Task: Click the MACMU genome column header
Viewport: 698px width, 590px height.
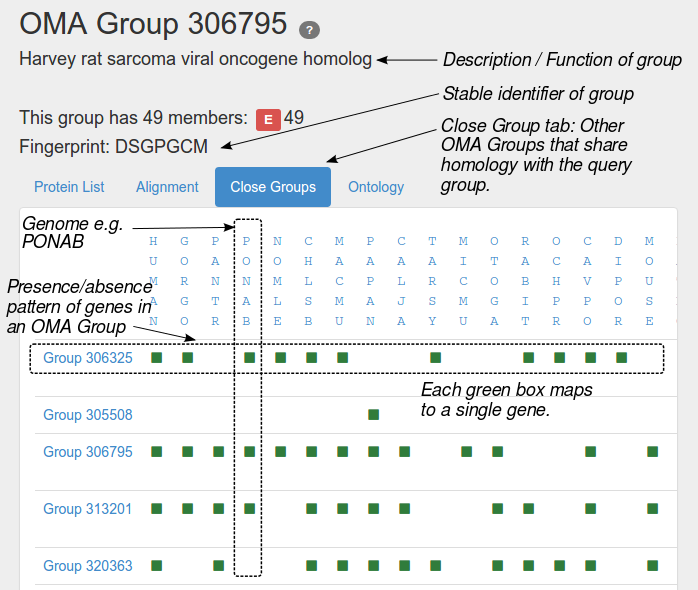Action: point(339,281)
